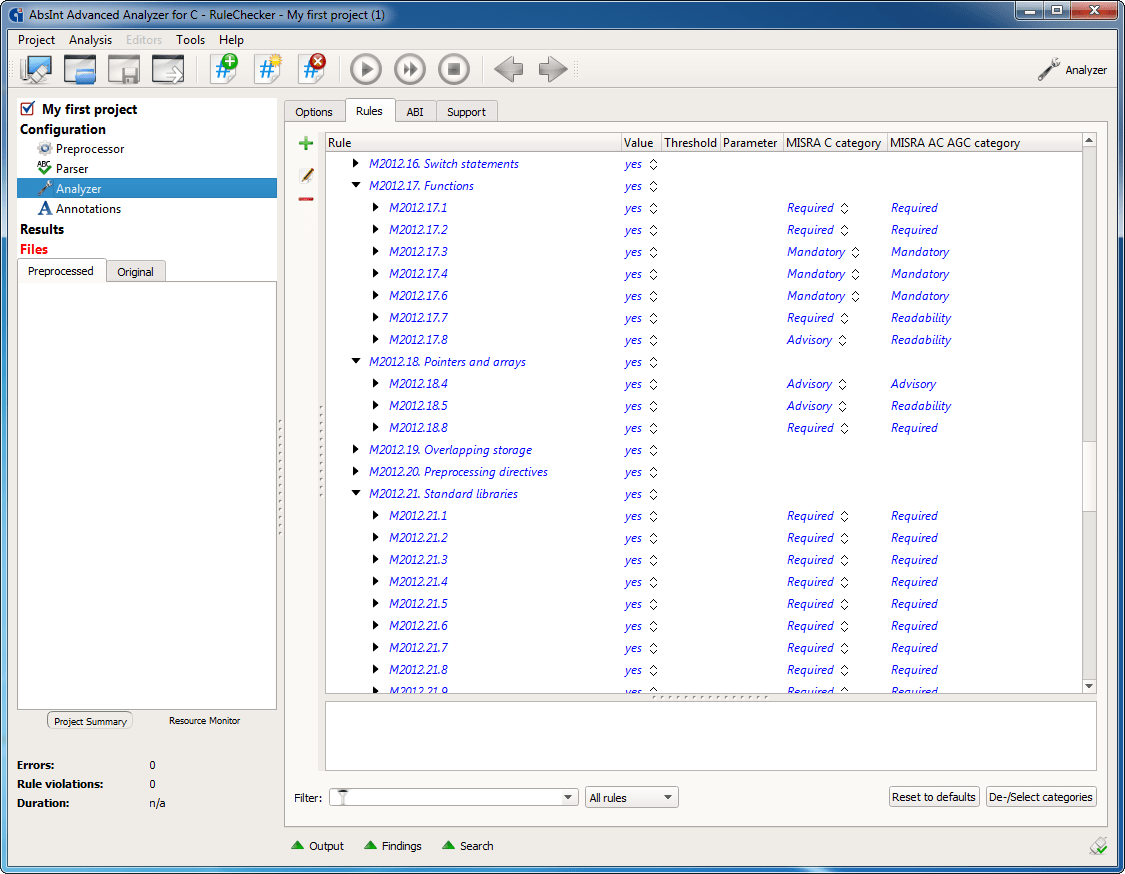
Task: Click the new project toolbar icon
Action: 36,70
